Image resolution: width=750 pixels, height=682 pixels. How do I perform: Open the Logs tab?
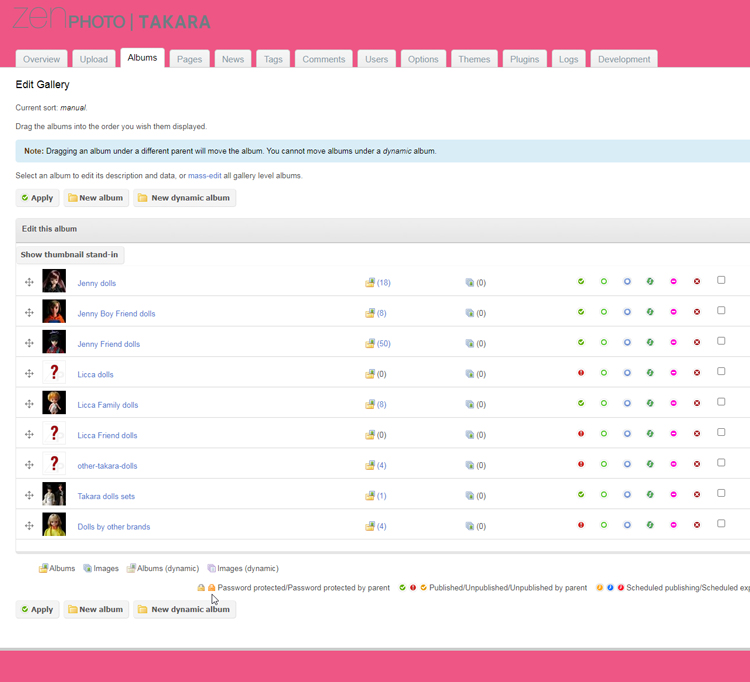[x=568, y=59]
